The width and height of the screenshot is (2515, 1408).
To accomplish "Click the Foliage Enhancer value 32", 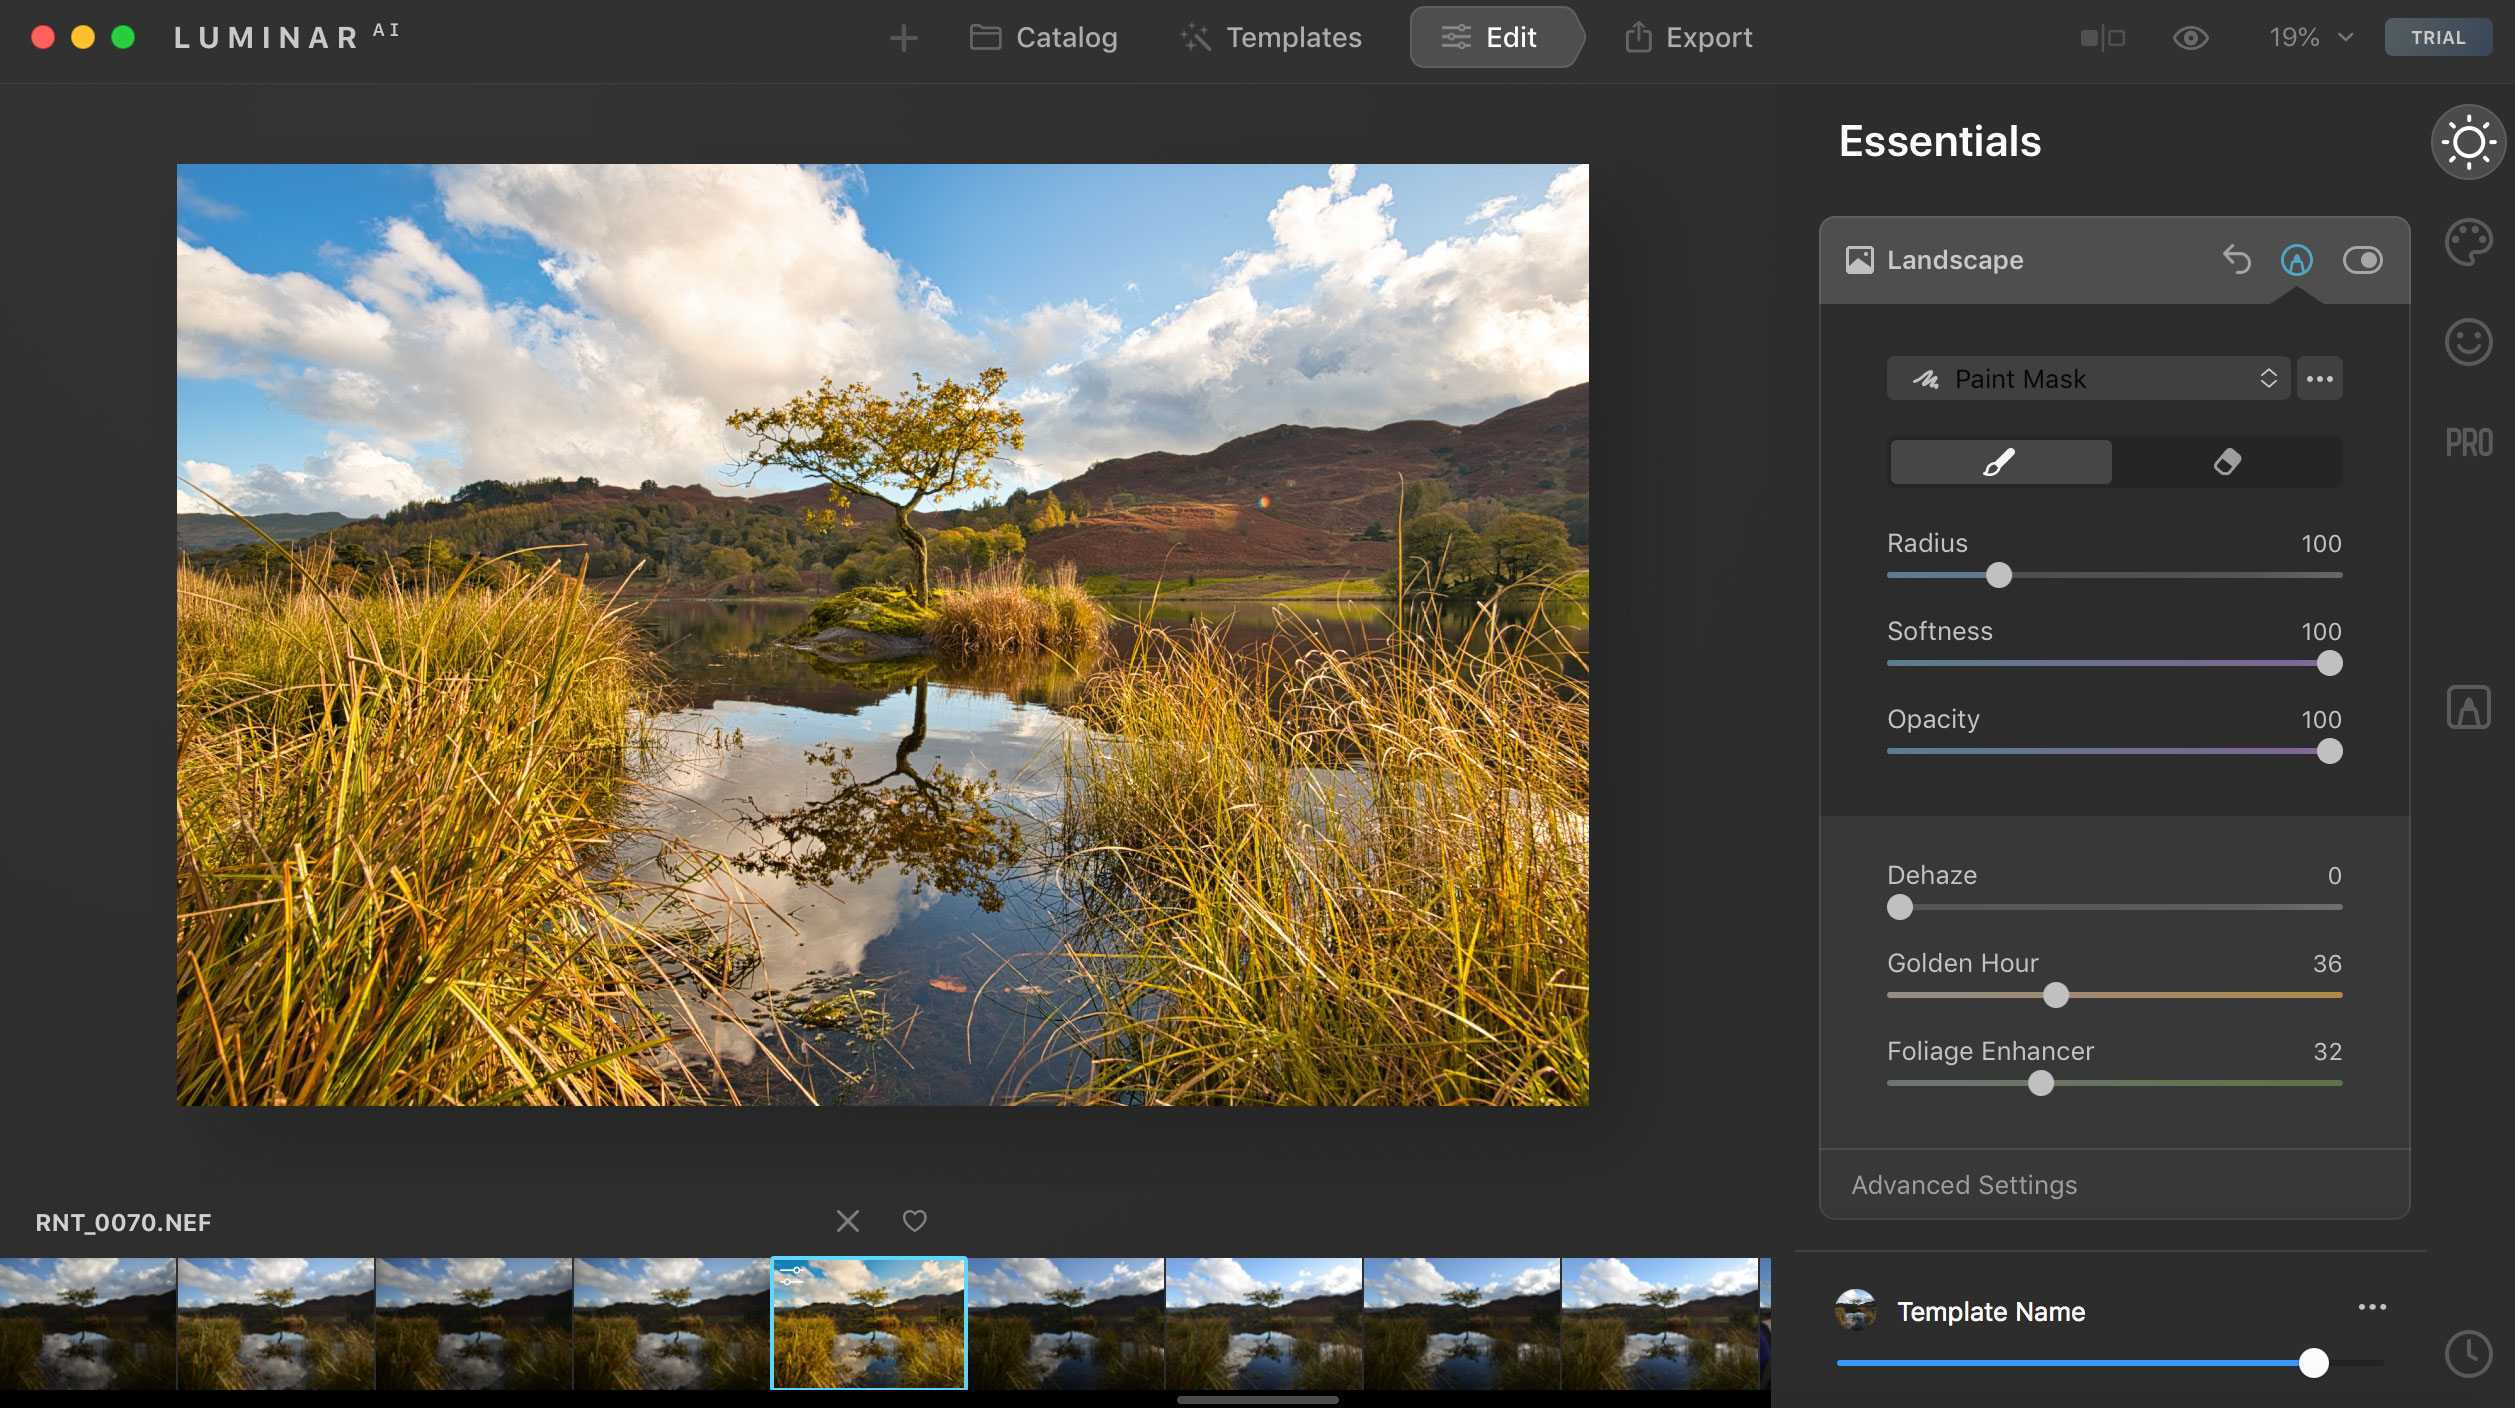I will tap(2327, 1051).
